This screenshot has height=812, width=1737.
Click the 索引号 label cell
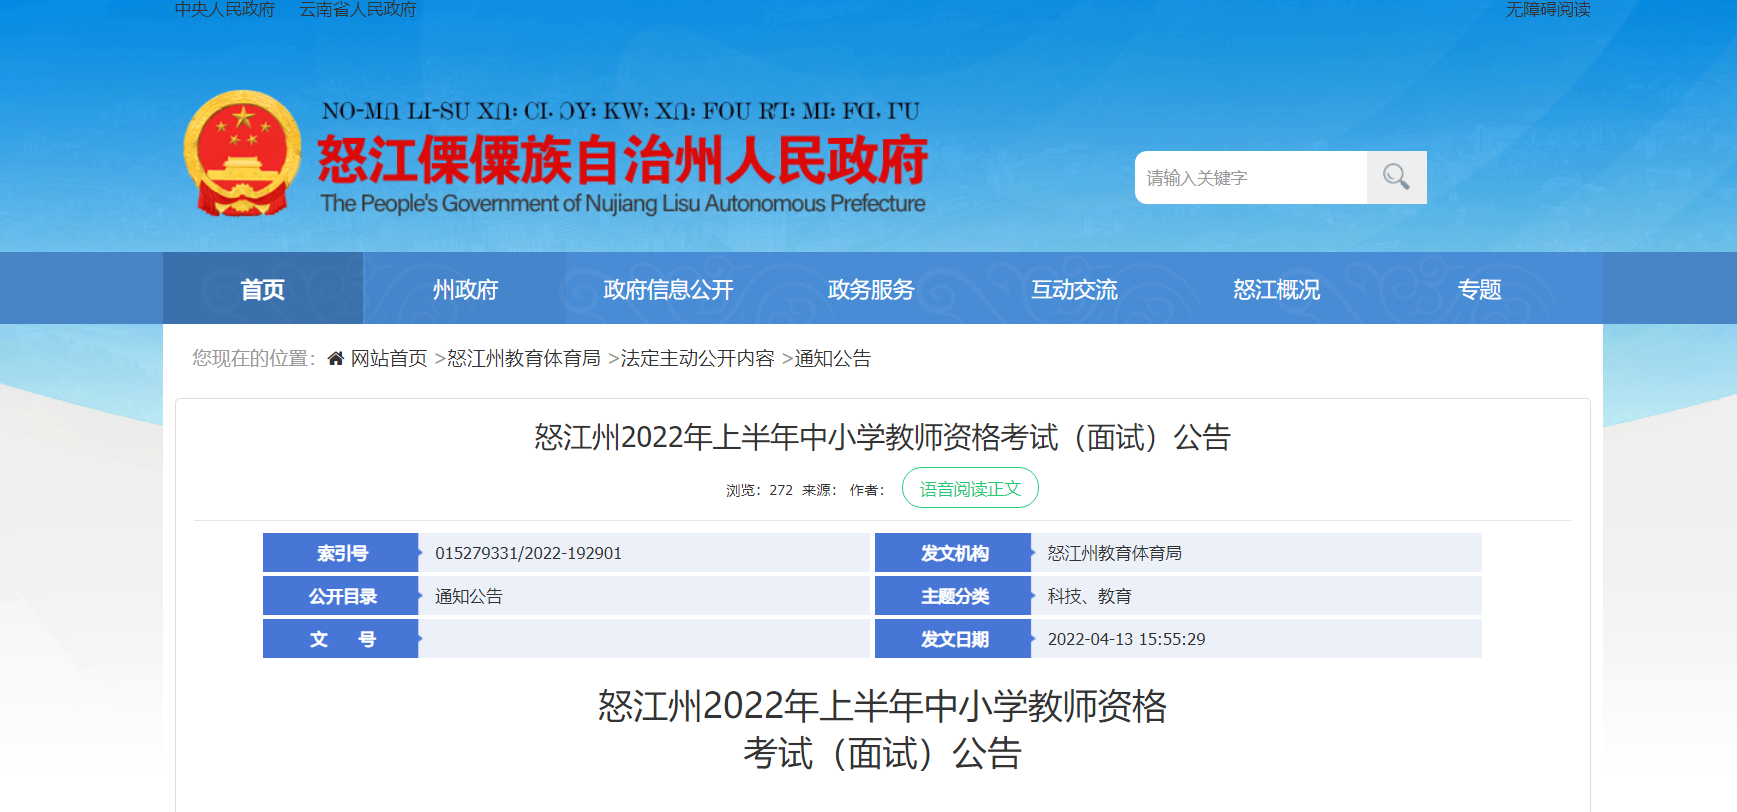(341, 553)
